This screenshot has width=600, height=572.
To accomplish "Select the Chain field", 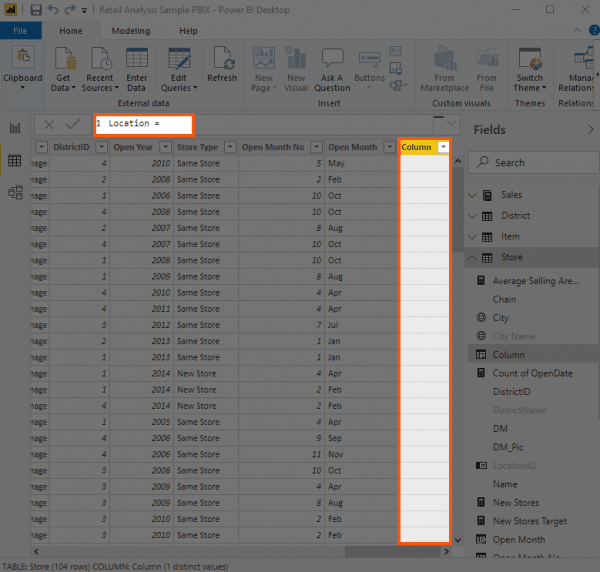I will tap(504, 299).
